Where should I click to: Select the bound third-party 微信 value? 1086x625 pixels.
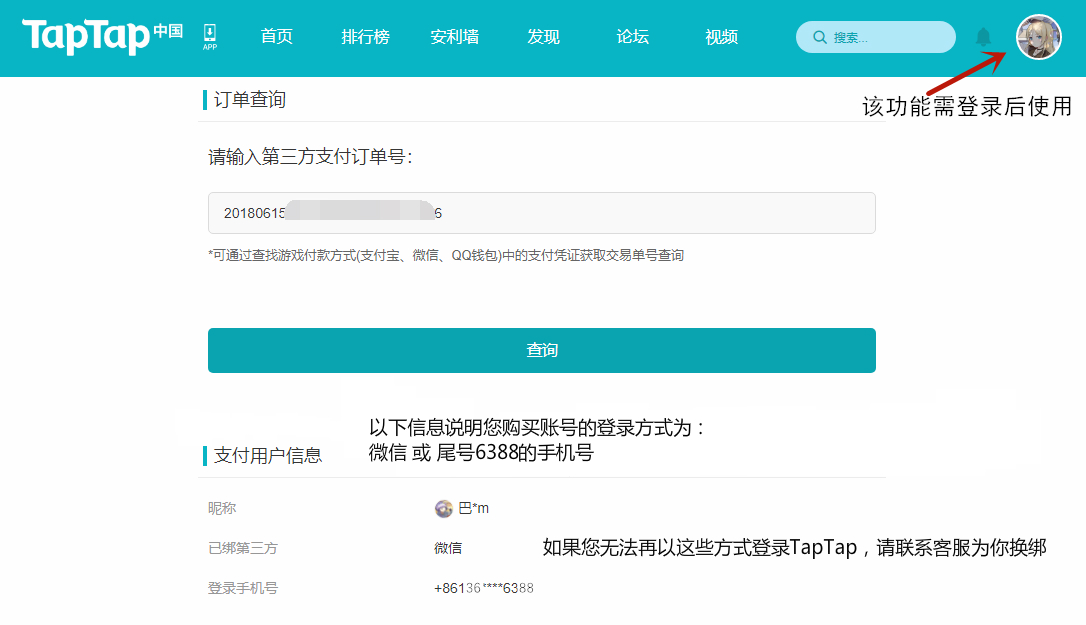448,548
